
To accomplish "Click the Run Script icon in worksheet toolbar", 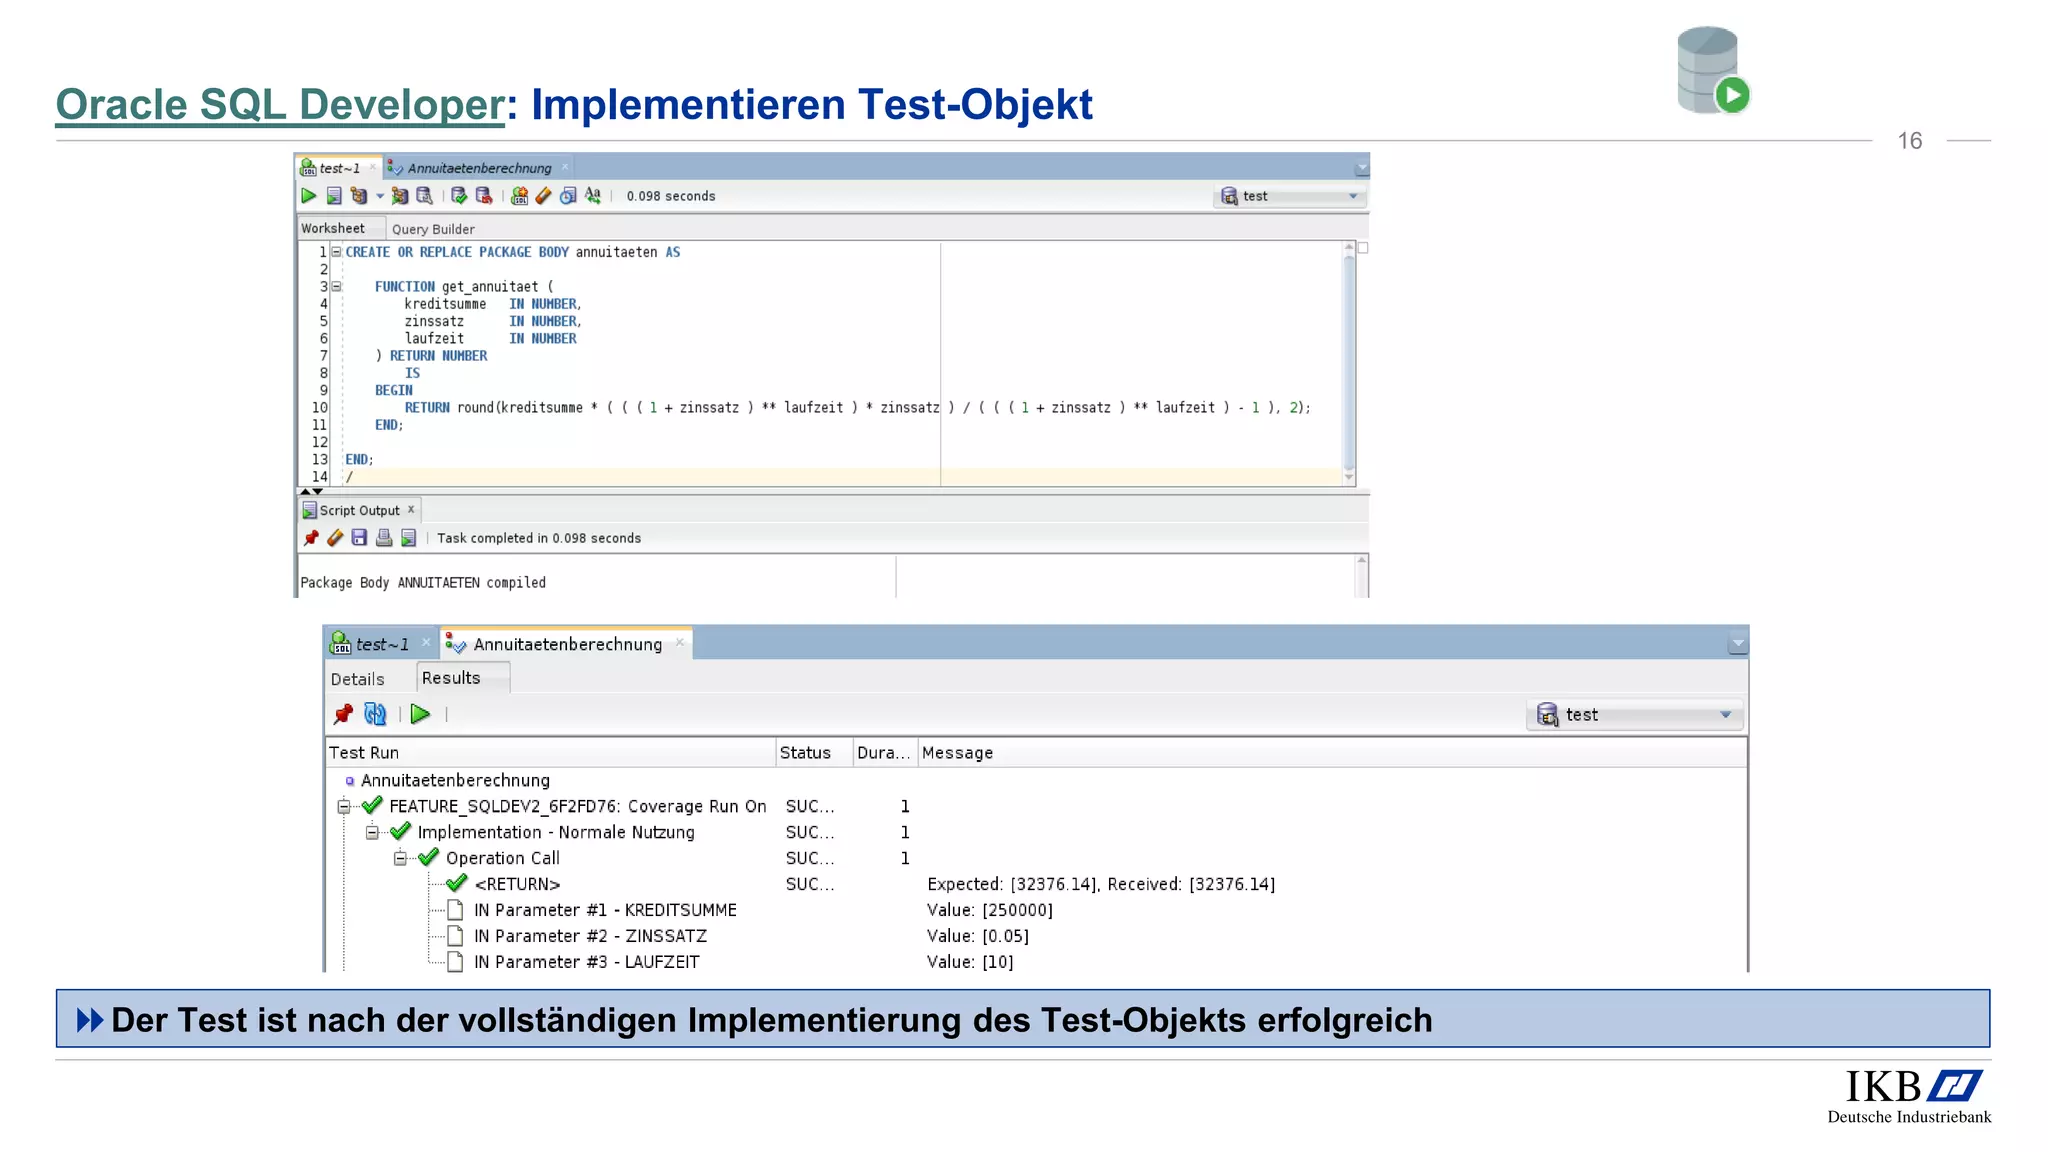I will click(x=334, y=196).
